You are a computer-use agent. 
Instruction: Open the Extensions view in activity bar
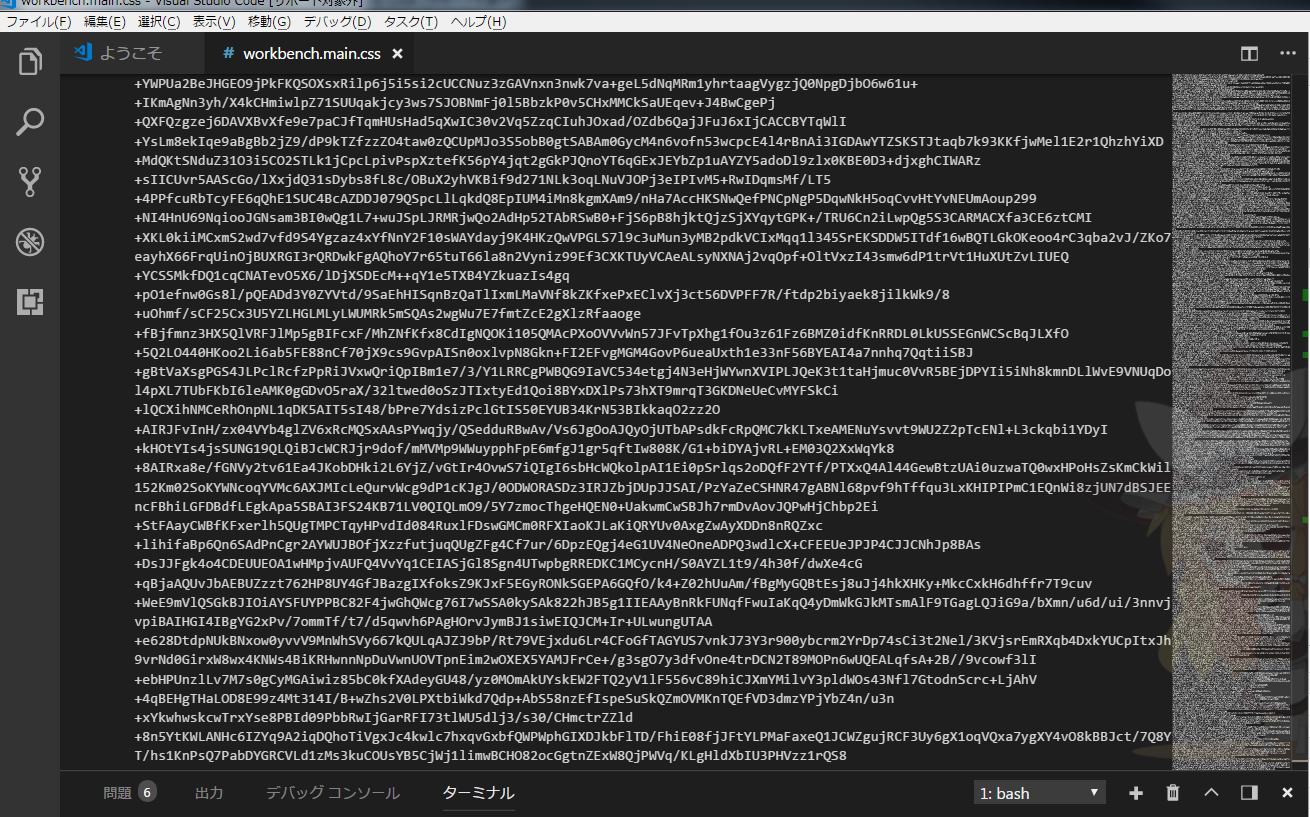(30, 300)
